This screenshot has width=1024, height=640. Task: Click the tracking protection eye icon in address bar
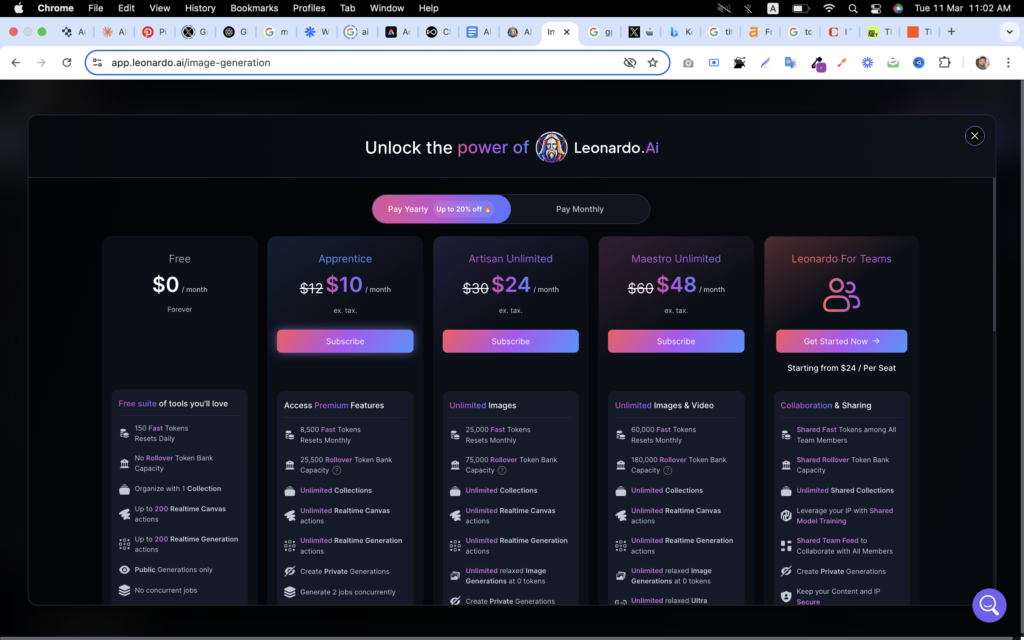[630, 63]
